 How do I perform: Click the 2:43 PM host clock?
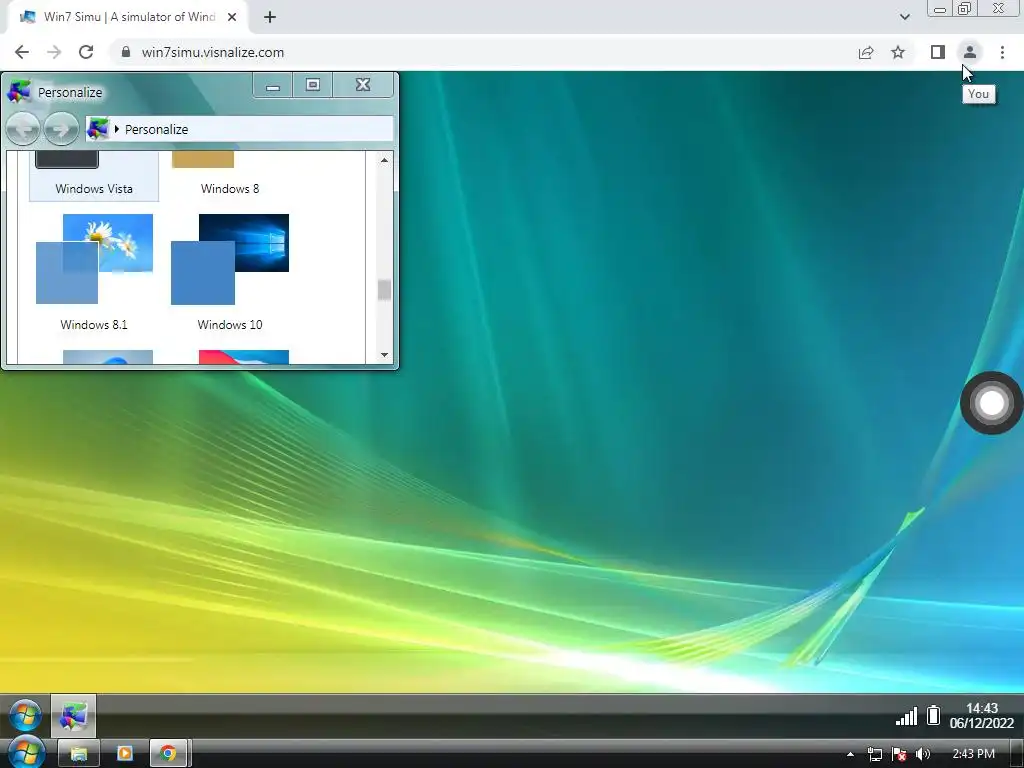click(x=974, y=754)
